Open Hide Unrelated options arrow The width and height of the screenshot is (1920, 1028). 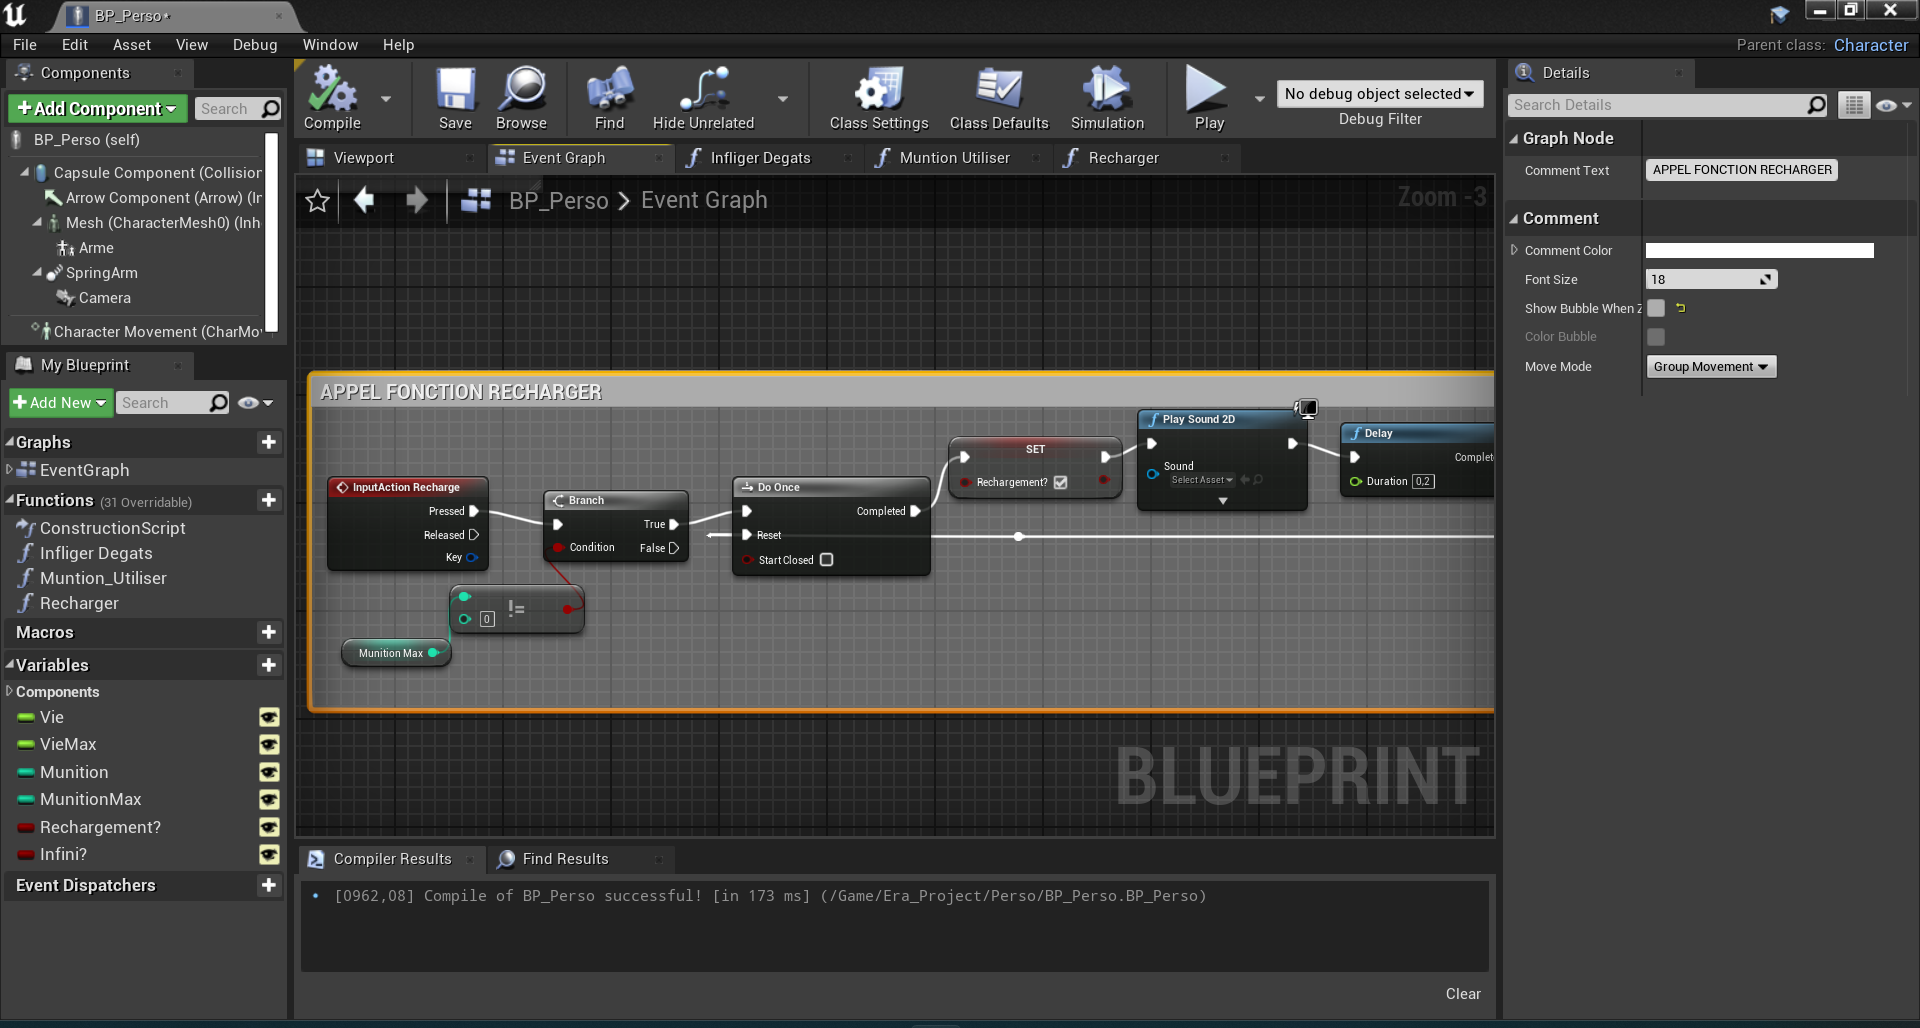(x=783, y=99)
